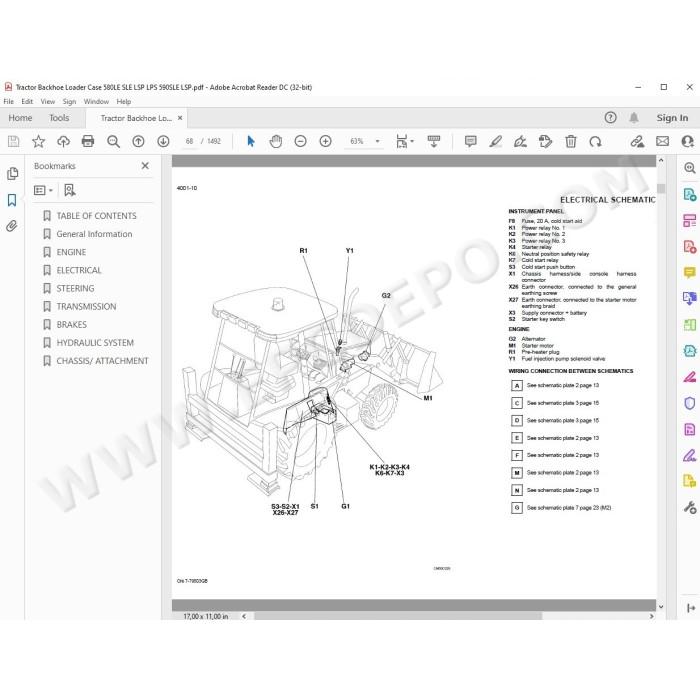Bookmark the file with the star icon
This screenshot has height=700, width=700.
click(x=38, y=142)
